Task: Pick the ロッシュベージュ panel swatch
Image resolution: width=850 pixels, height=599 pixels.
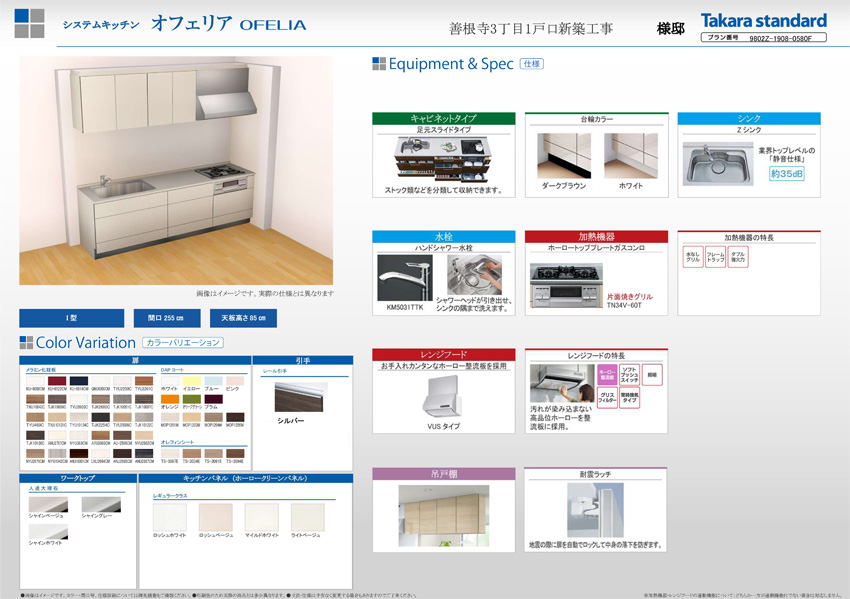Action: coord(216,517)
